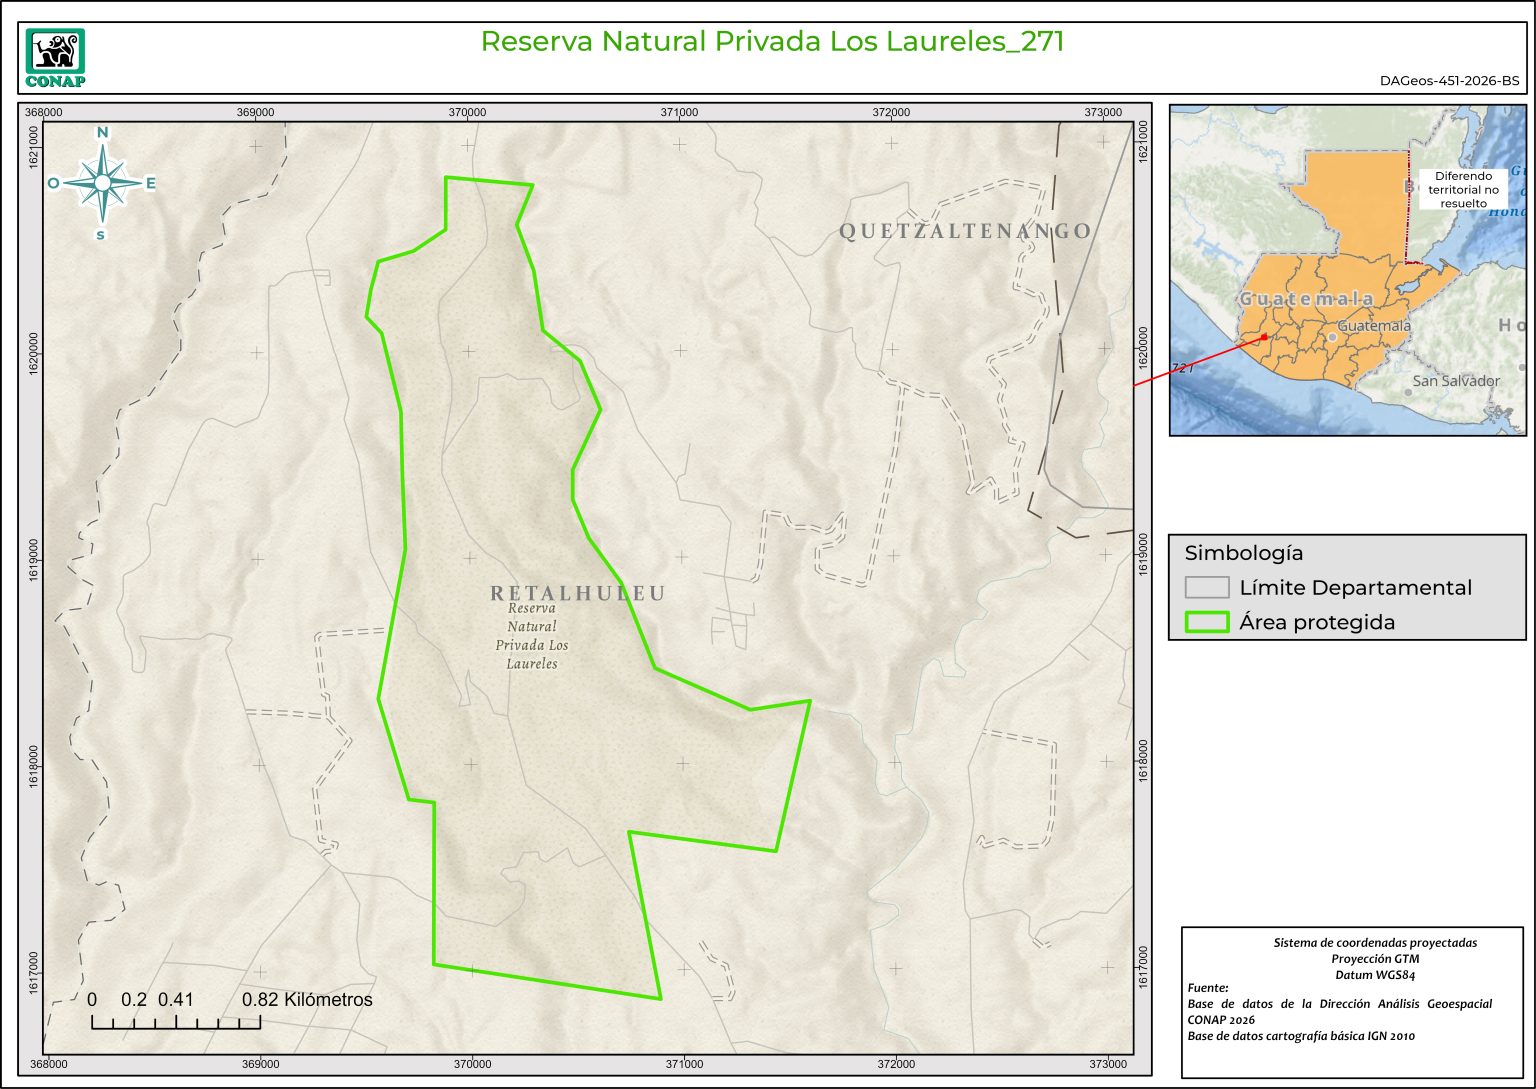Viewport: 1536px width, 1089px height.
Task: Click the compass rose north arrow
Action: 102,182
